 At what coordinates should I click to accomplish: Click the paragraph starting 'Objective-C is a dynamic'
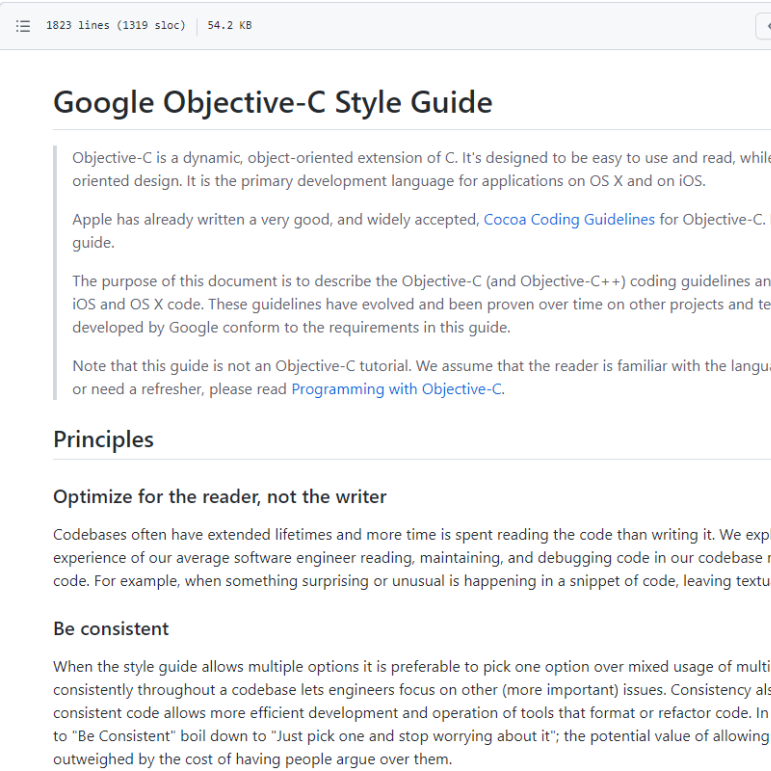coord(421,169)
